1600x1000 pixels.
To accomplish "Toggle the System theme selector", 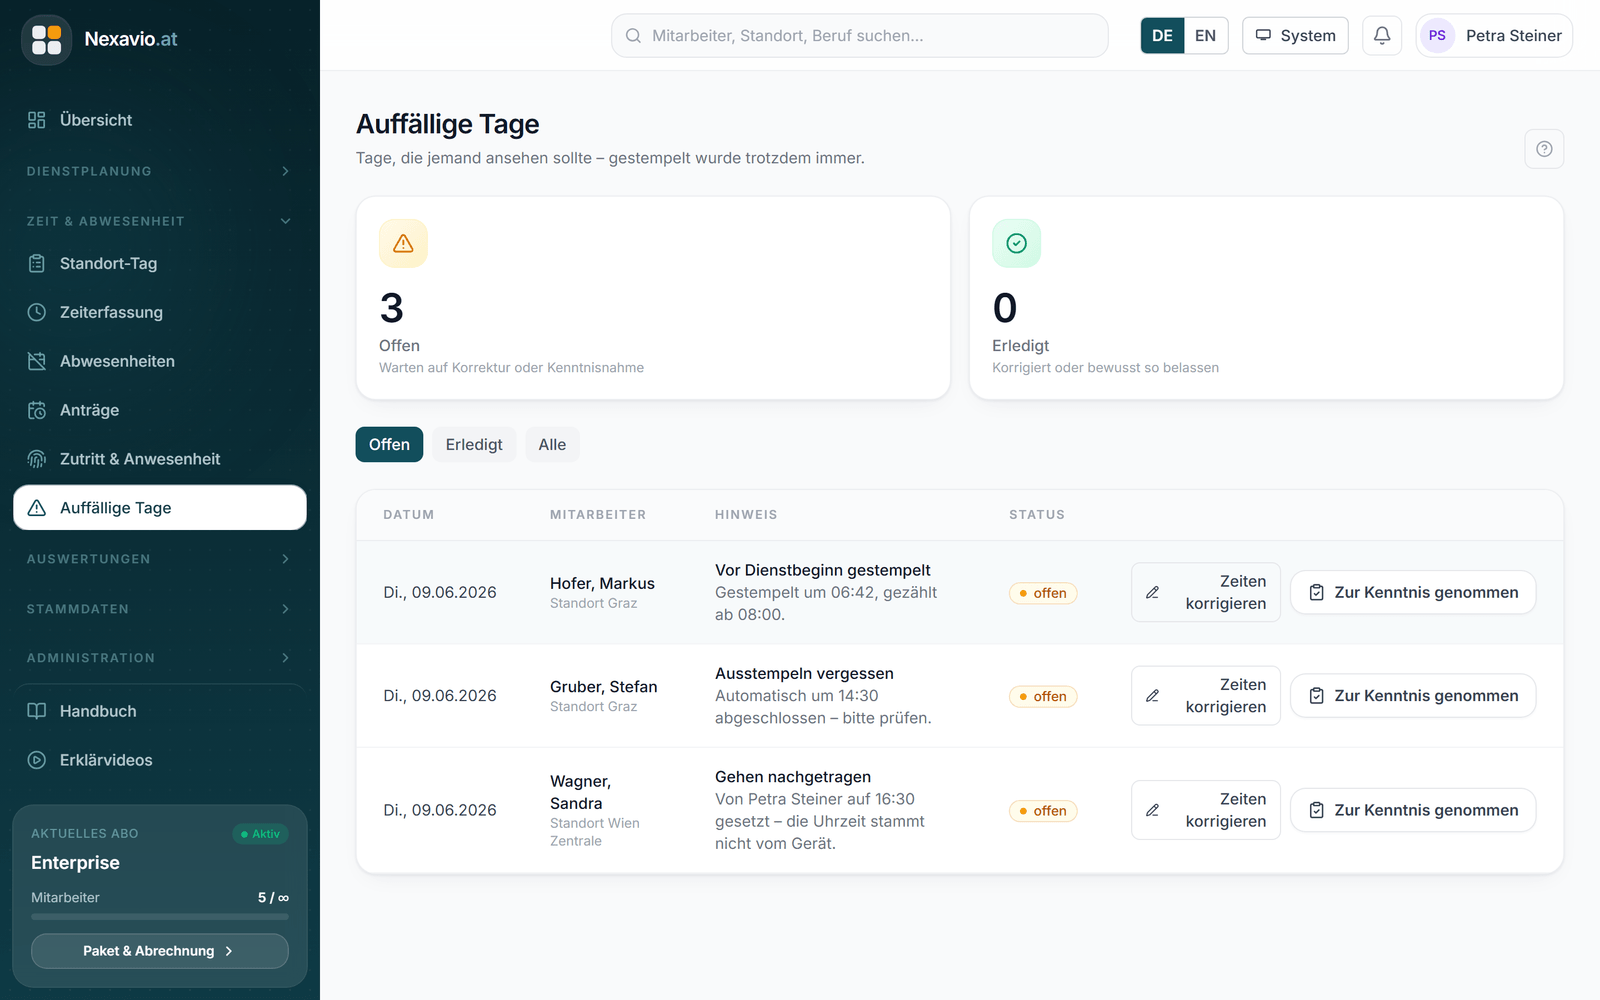I will pyautogui.click(x=1295, y=36).
